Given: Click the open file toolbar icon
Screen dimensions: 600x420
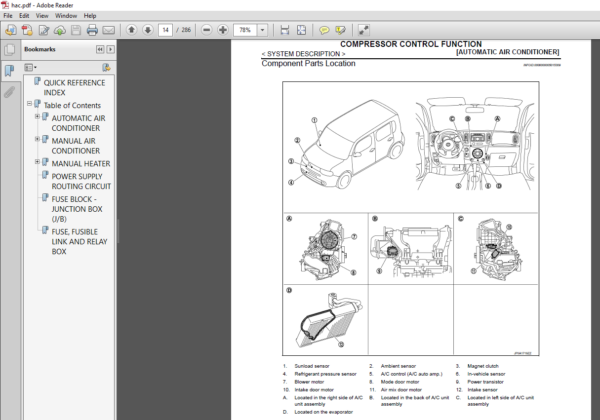Looking at the screenshot, I should coord(11,30).
